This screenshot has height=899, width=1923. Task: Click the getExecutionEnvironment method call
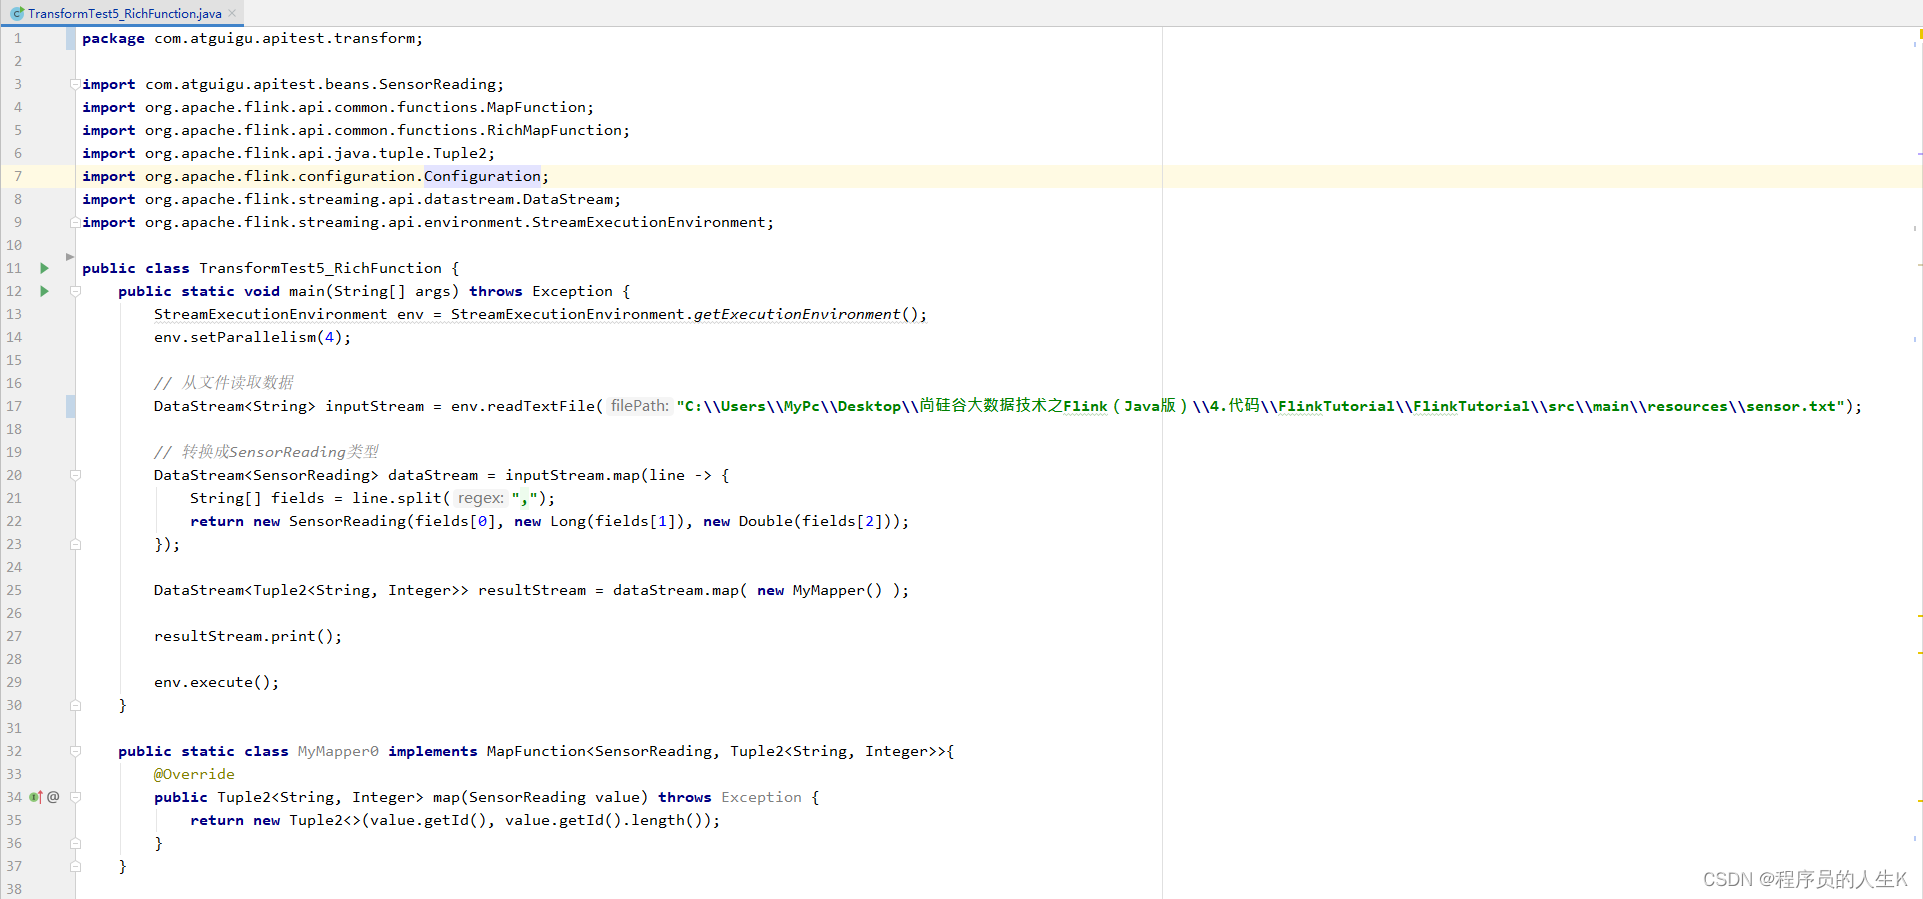tap(796, 314)
